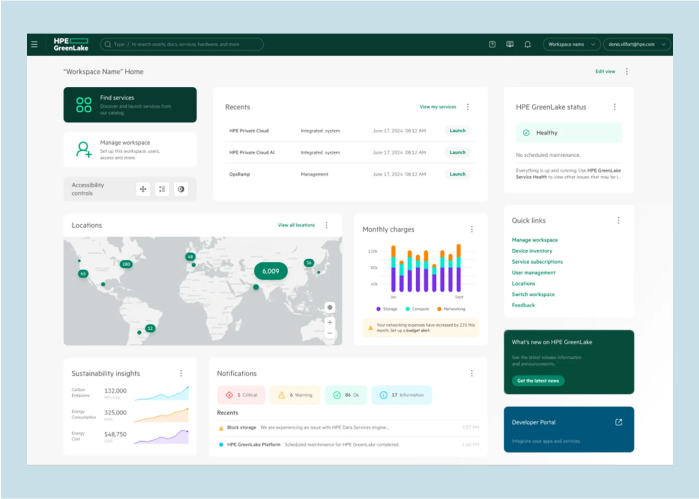Click the search magnifier icon

pyautogui.click(x=108, y=44)
